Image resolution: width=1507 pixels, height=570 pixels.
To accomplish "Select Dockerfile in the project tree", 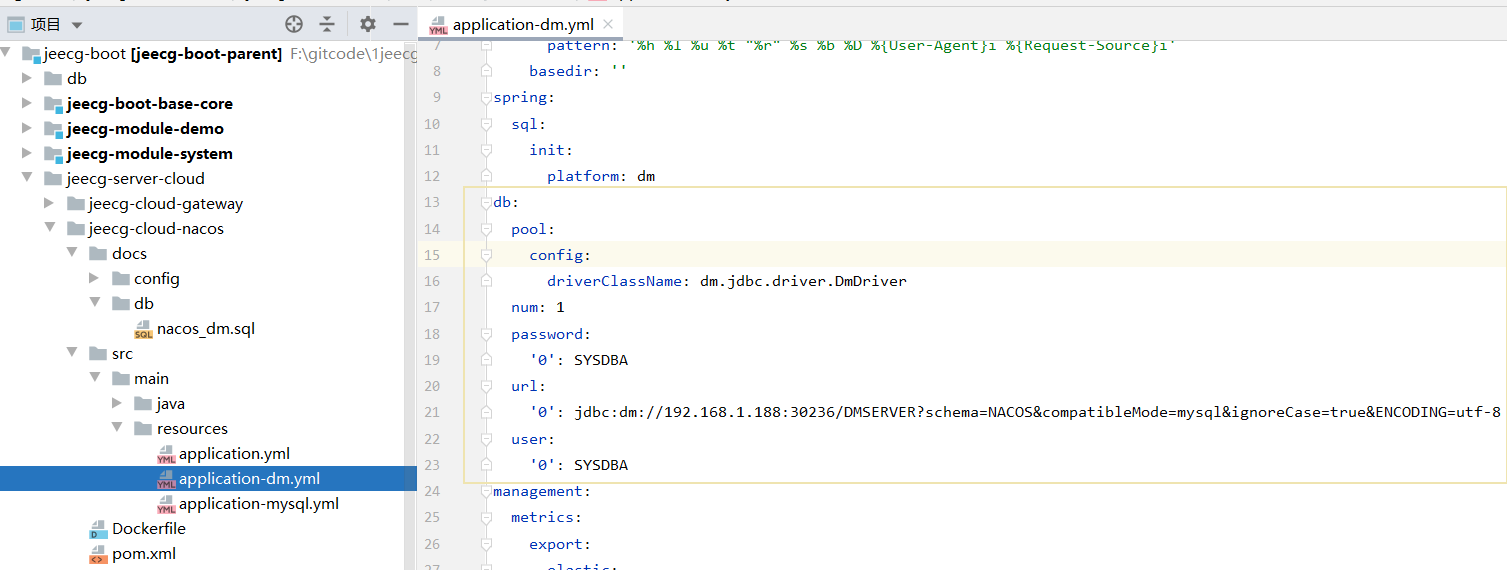I will coord(149,529).
